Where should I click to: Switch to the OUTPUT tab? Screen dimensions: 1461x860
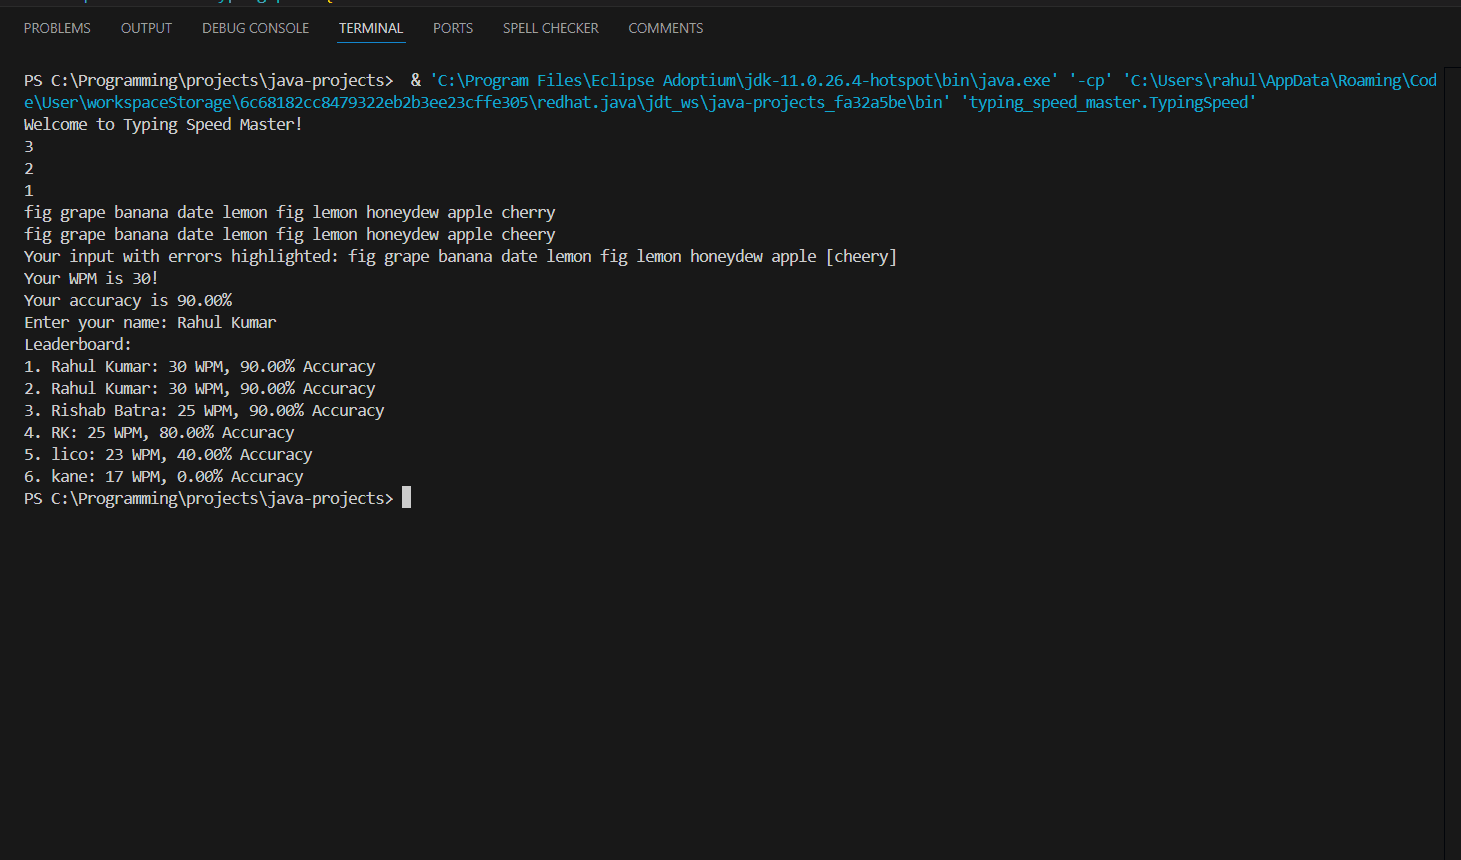pyautogui.click(x=146, y=28)
